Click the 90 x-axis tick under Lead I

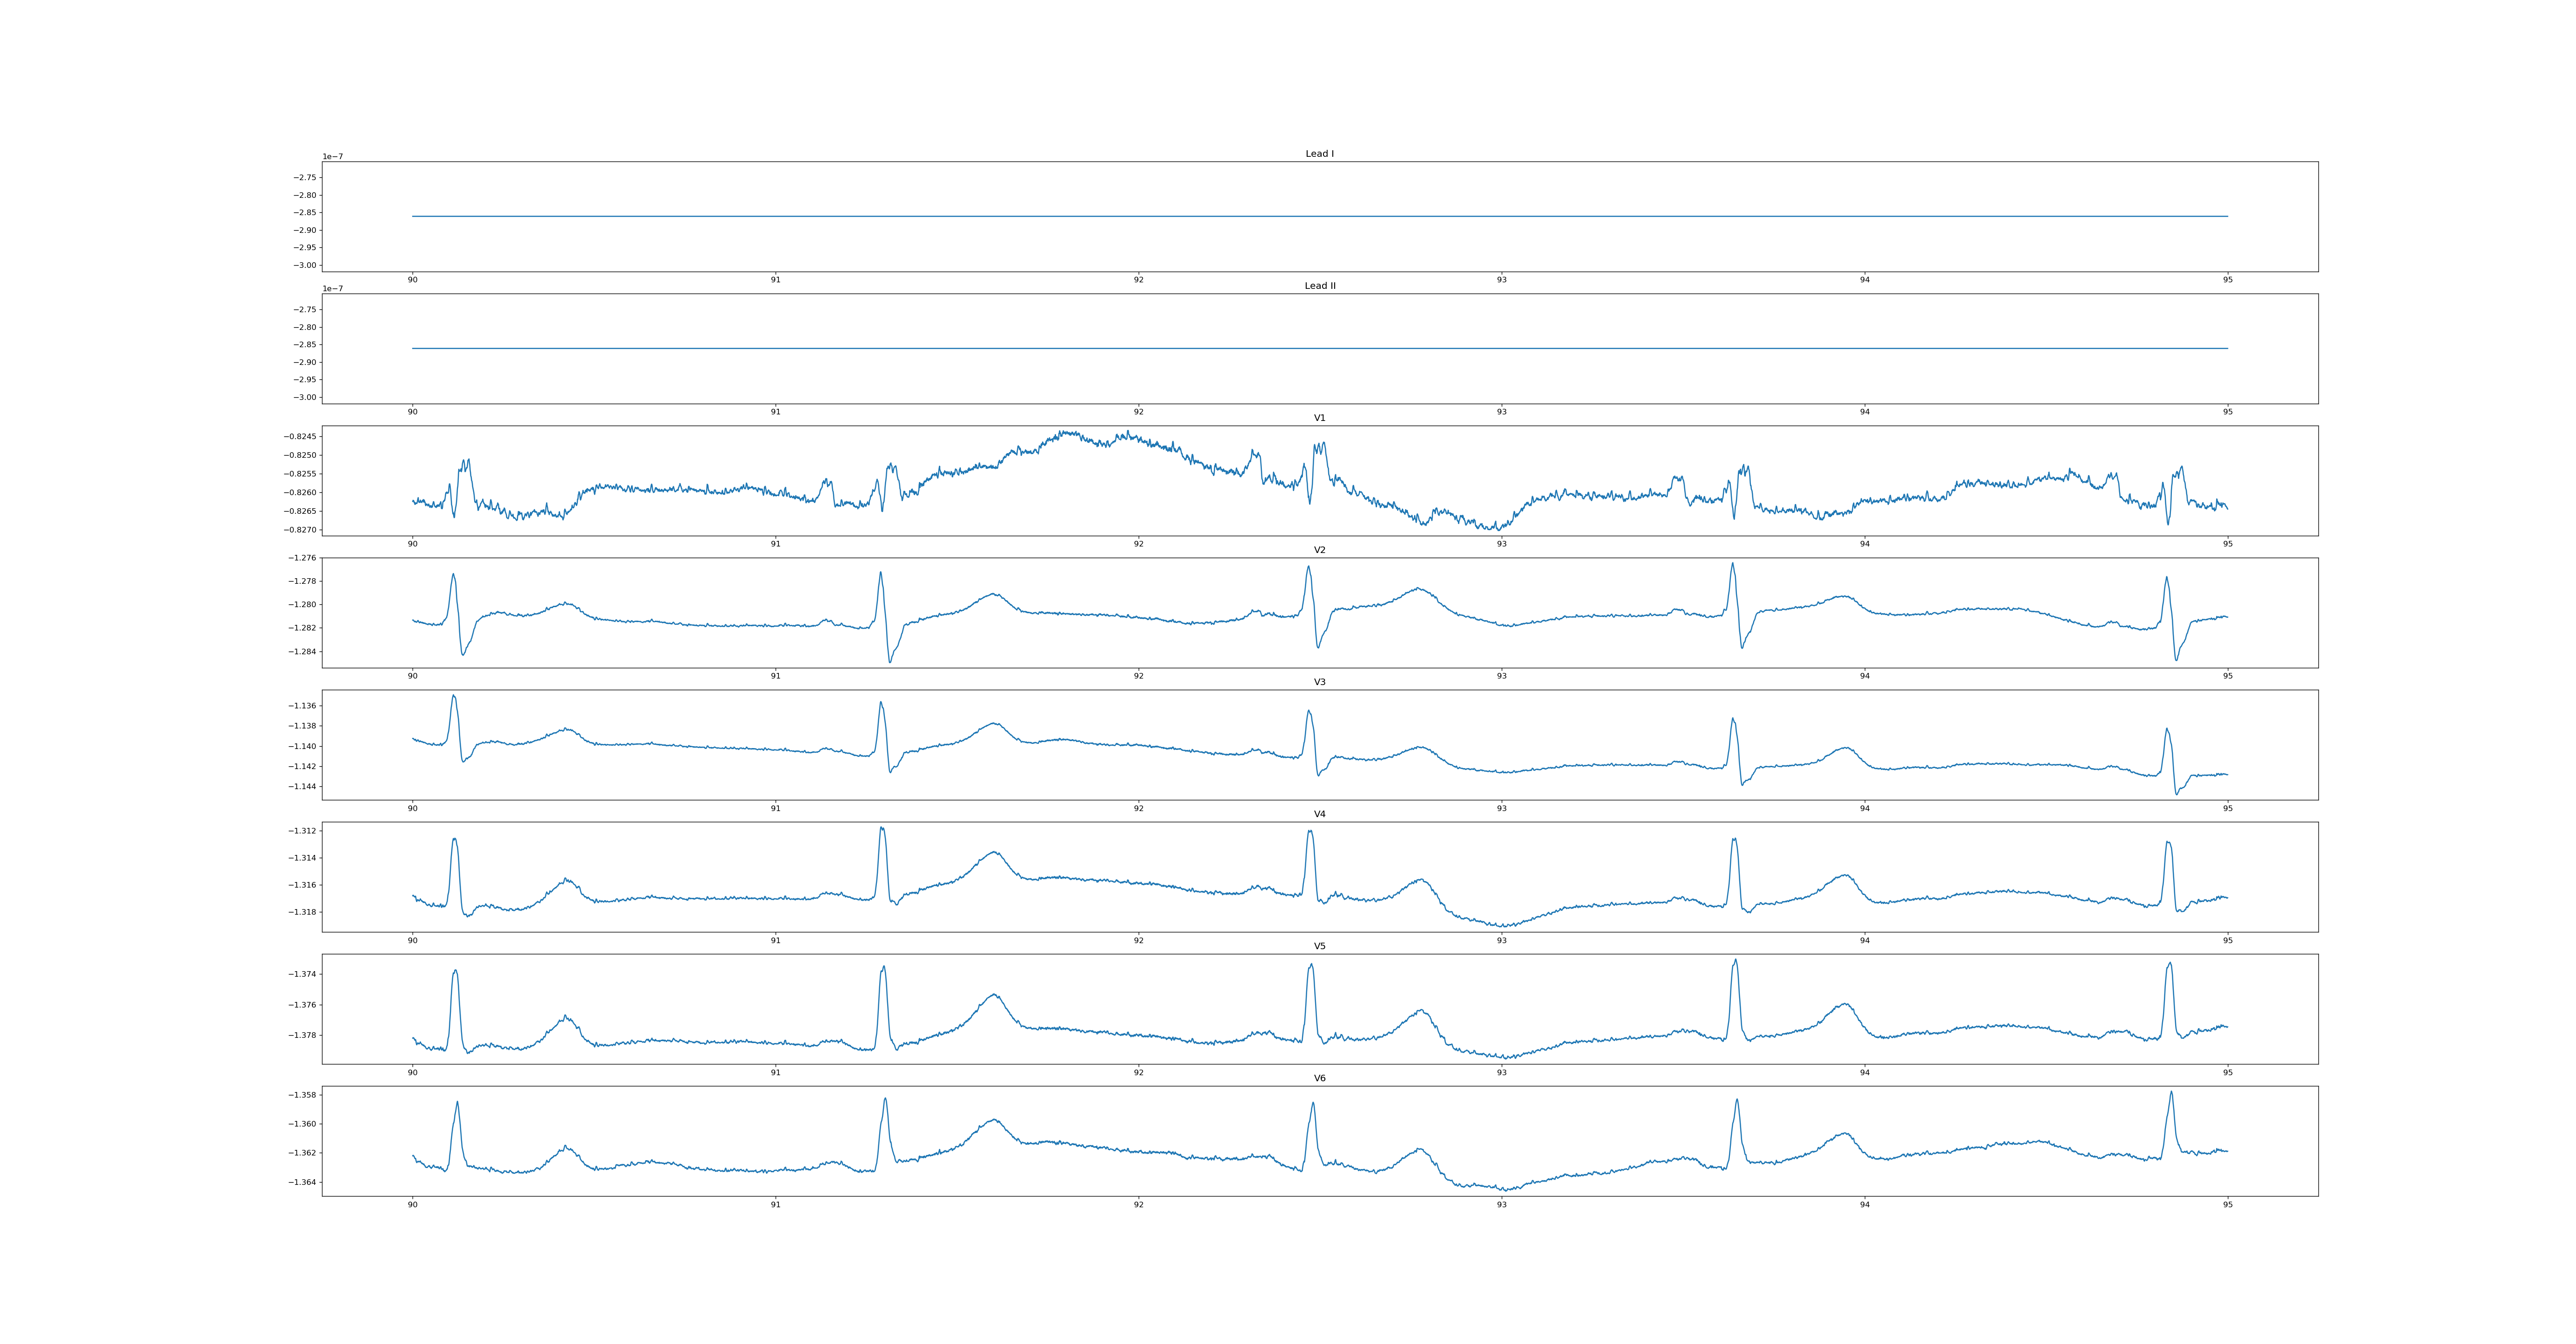[x=412, y=280]
